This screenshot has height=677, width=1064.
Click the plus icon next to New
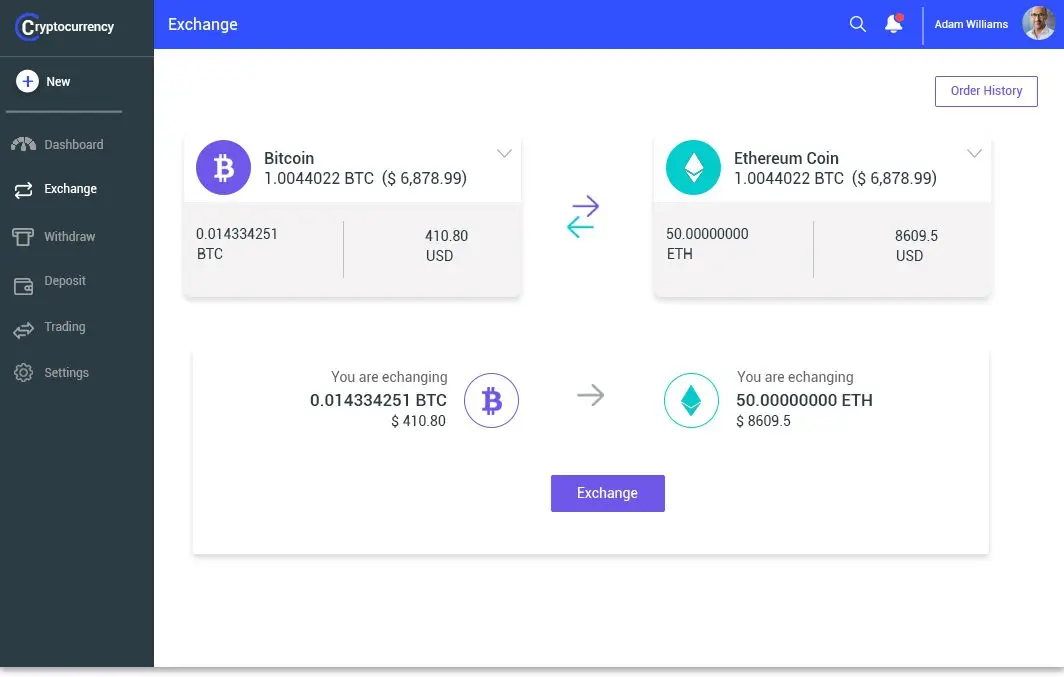coord(27,81)
